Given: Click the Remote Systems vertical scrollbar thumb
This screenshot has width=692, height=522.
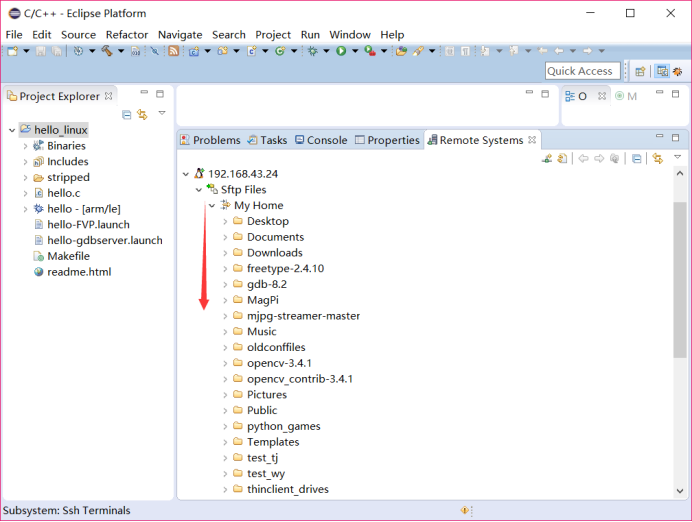Looking at the screenshot, I should pyautogui.click(x=680, y=279).
